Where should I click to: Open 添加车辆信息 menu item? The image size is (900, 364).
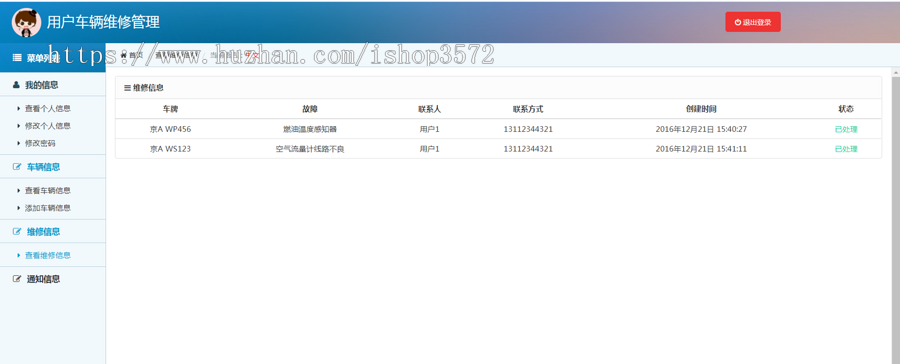click(x=48, y=208)
